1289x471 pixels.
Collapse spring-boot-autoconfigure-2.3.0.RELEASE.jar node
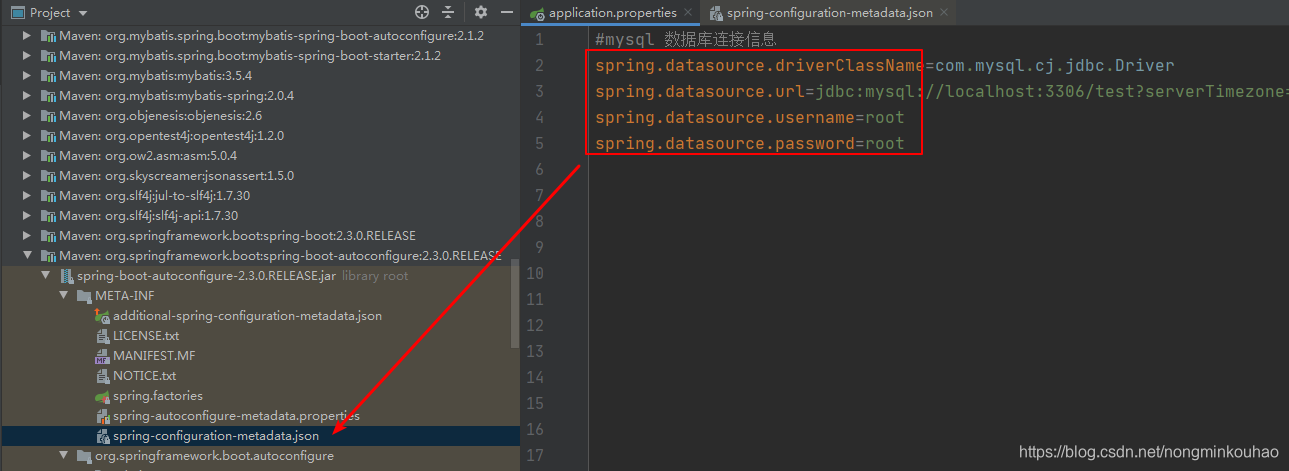coord(45,275)
